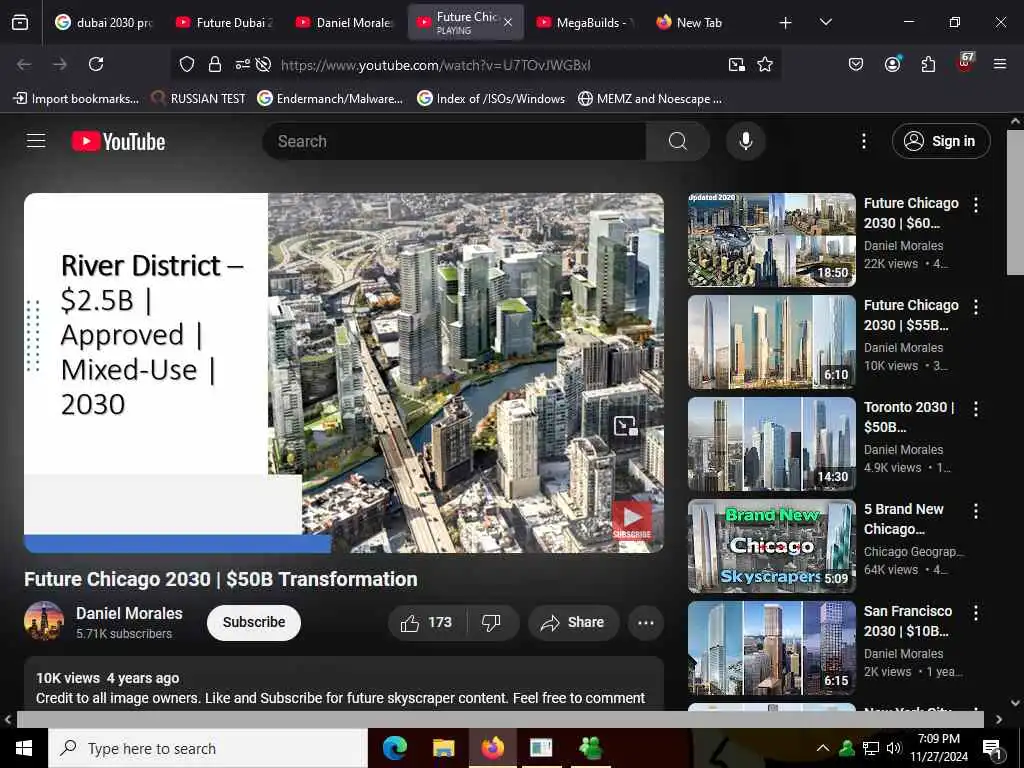Pop out video with picture-in-picture overlay
The image size is (1024, 768).
pyautogui.click(x=626, y=426)
